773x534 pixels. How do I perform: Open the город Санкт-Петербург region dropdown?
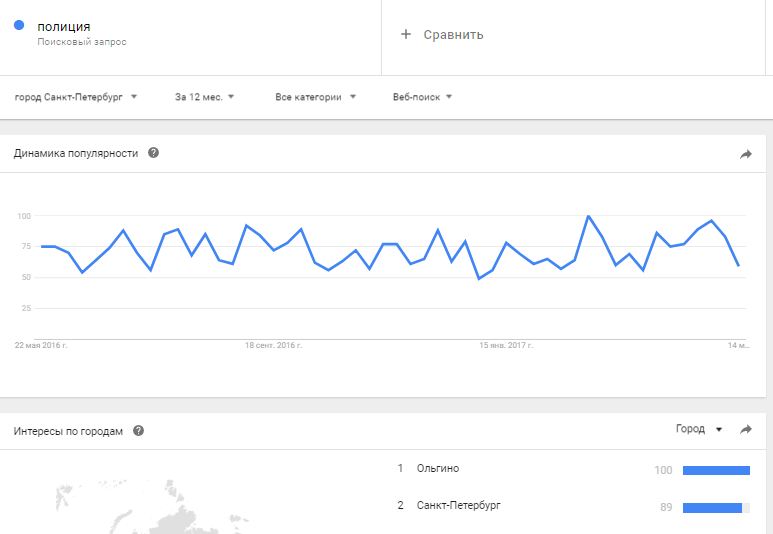point(76,97)
